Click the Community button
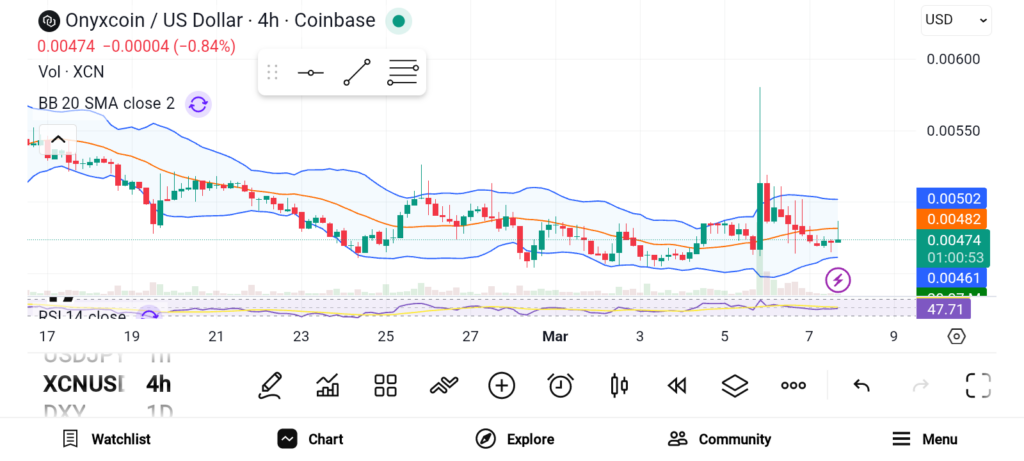1024x461 pixels. click(x=720, y=439)
